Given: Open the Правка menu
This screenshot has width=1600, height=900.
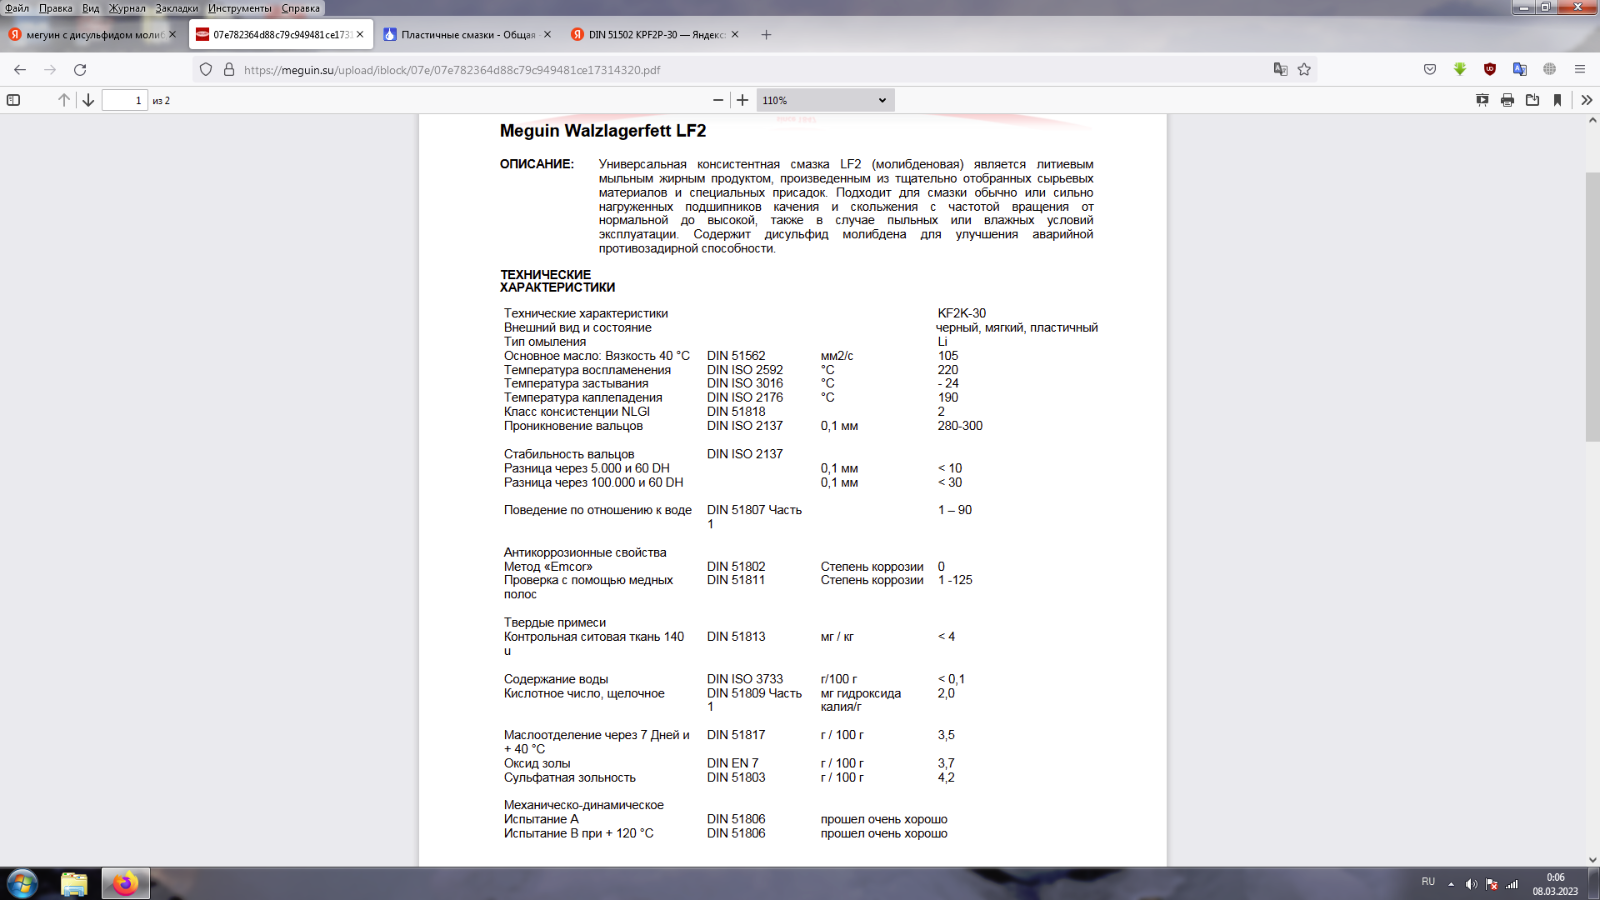Looking at the screenshot, I should [56, 8].
